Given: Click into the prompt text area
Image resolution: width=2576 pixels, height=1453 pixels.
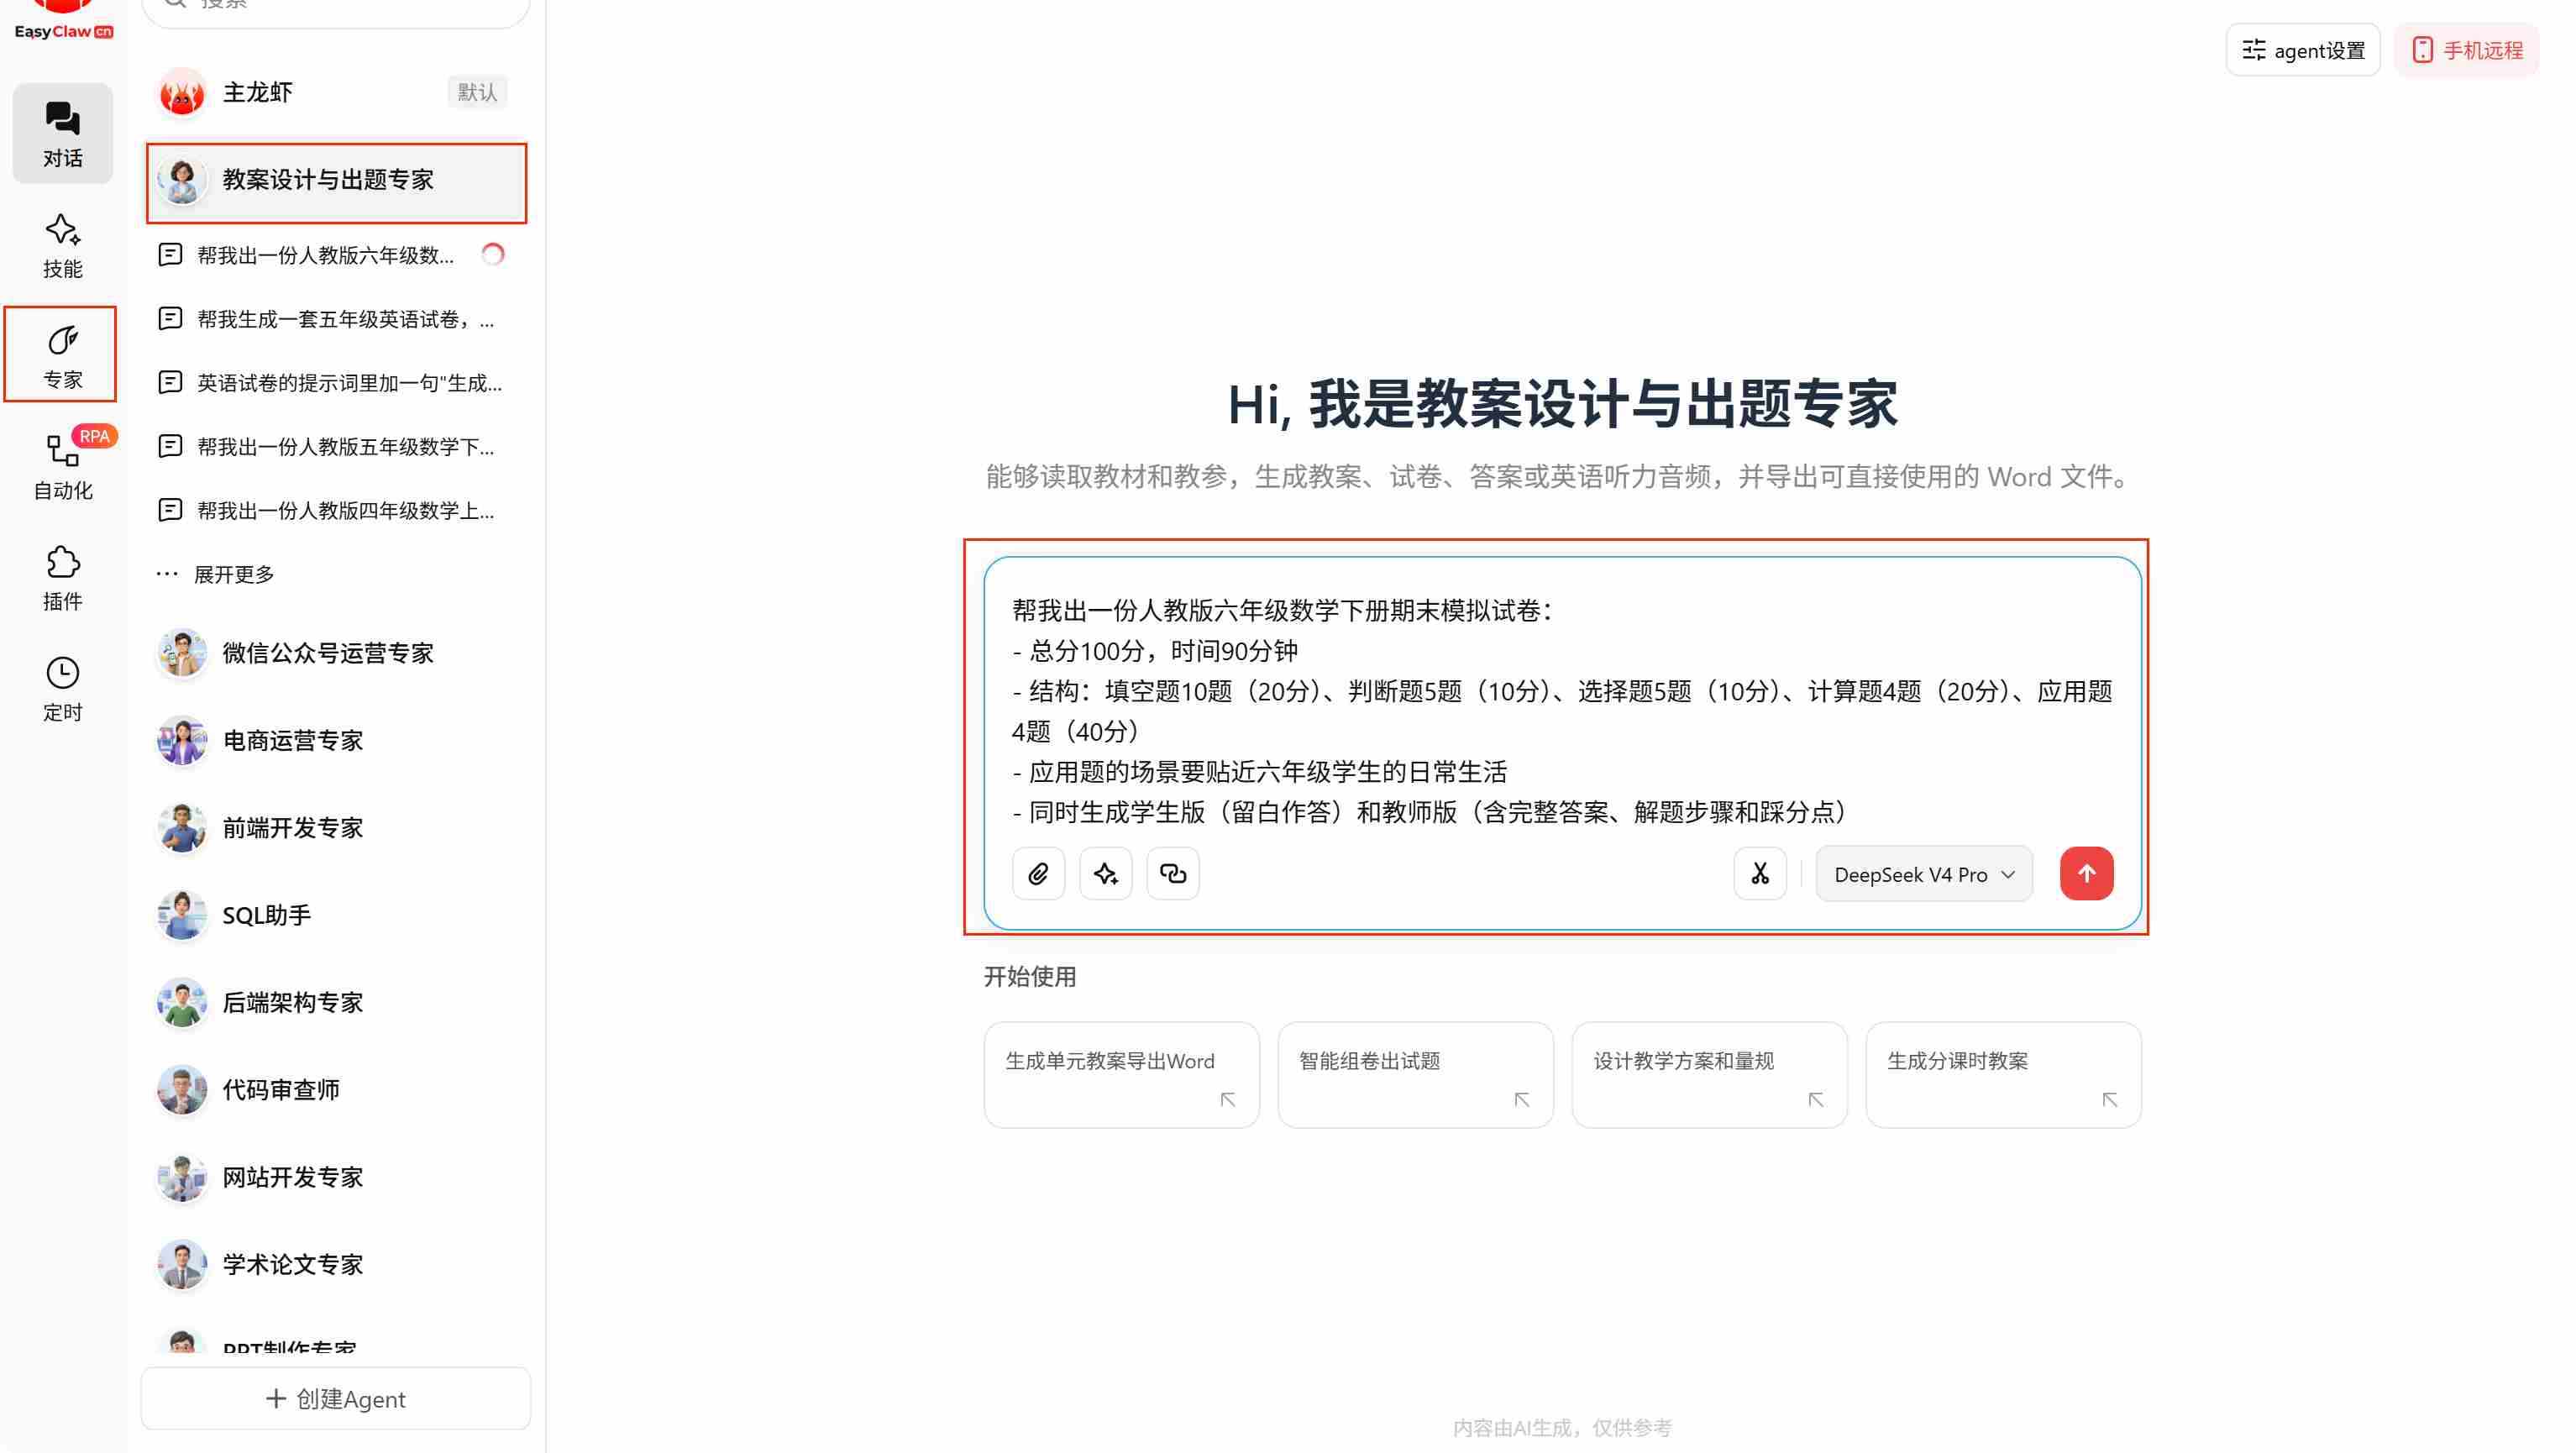Looking at the screenshot, I should coord(1562,711).
